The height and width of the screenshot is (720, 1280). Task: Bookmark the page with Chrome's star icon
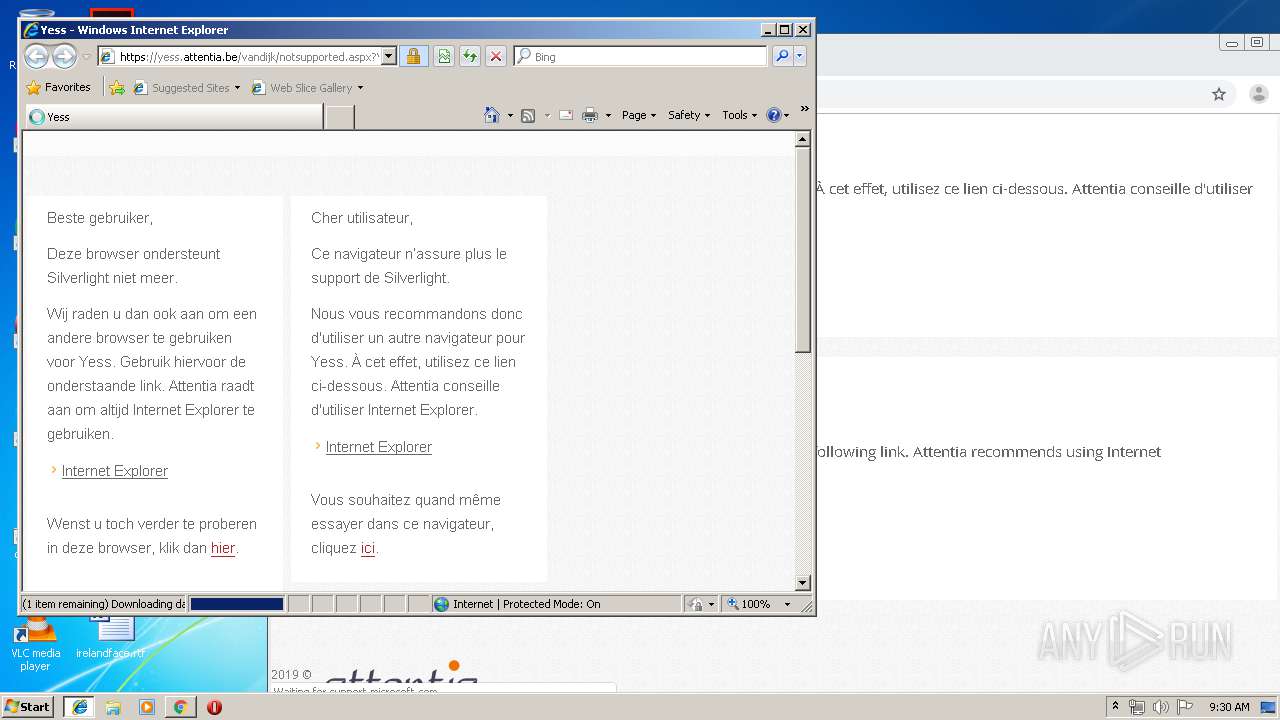[1219, 94]
